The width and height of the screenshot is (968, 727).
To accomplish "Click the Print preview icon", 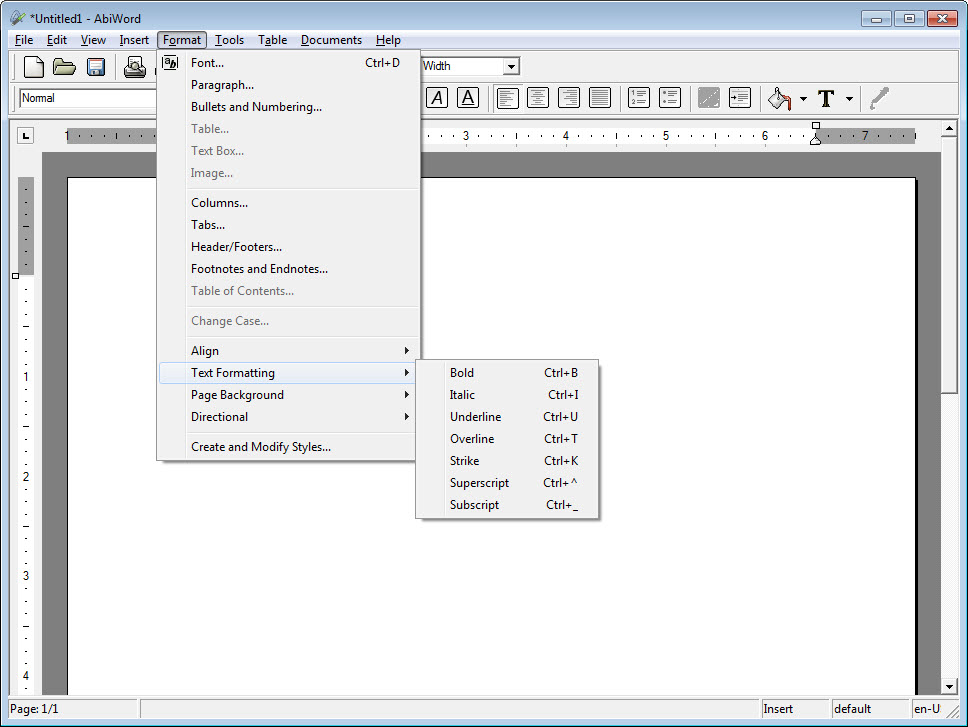I will (x=135, y=67).
